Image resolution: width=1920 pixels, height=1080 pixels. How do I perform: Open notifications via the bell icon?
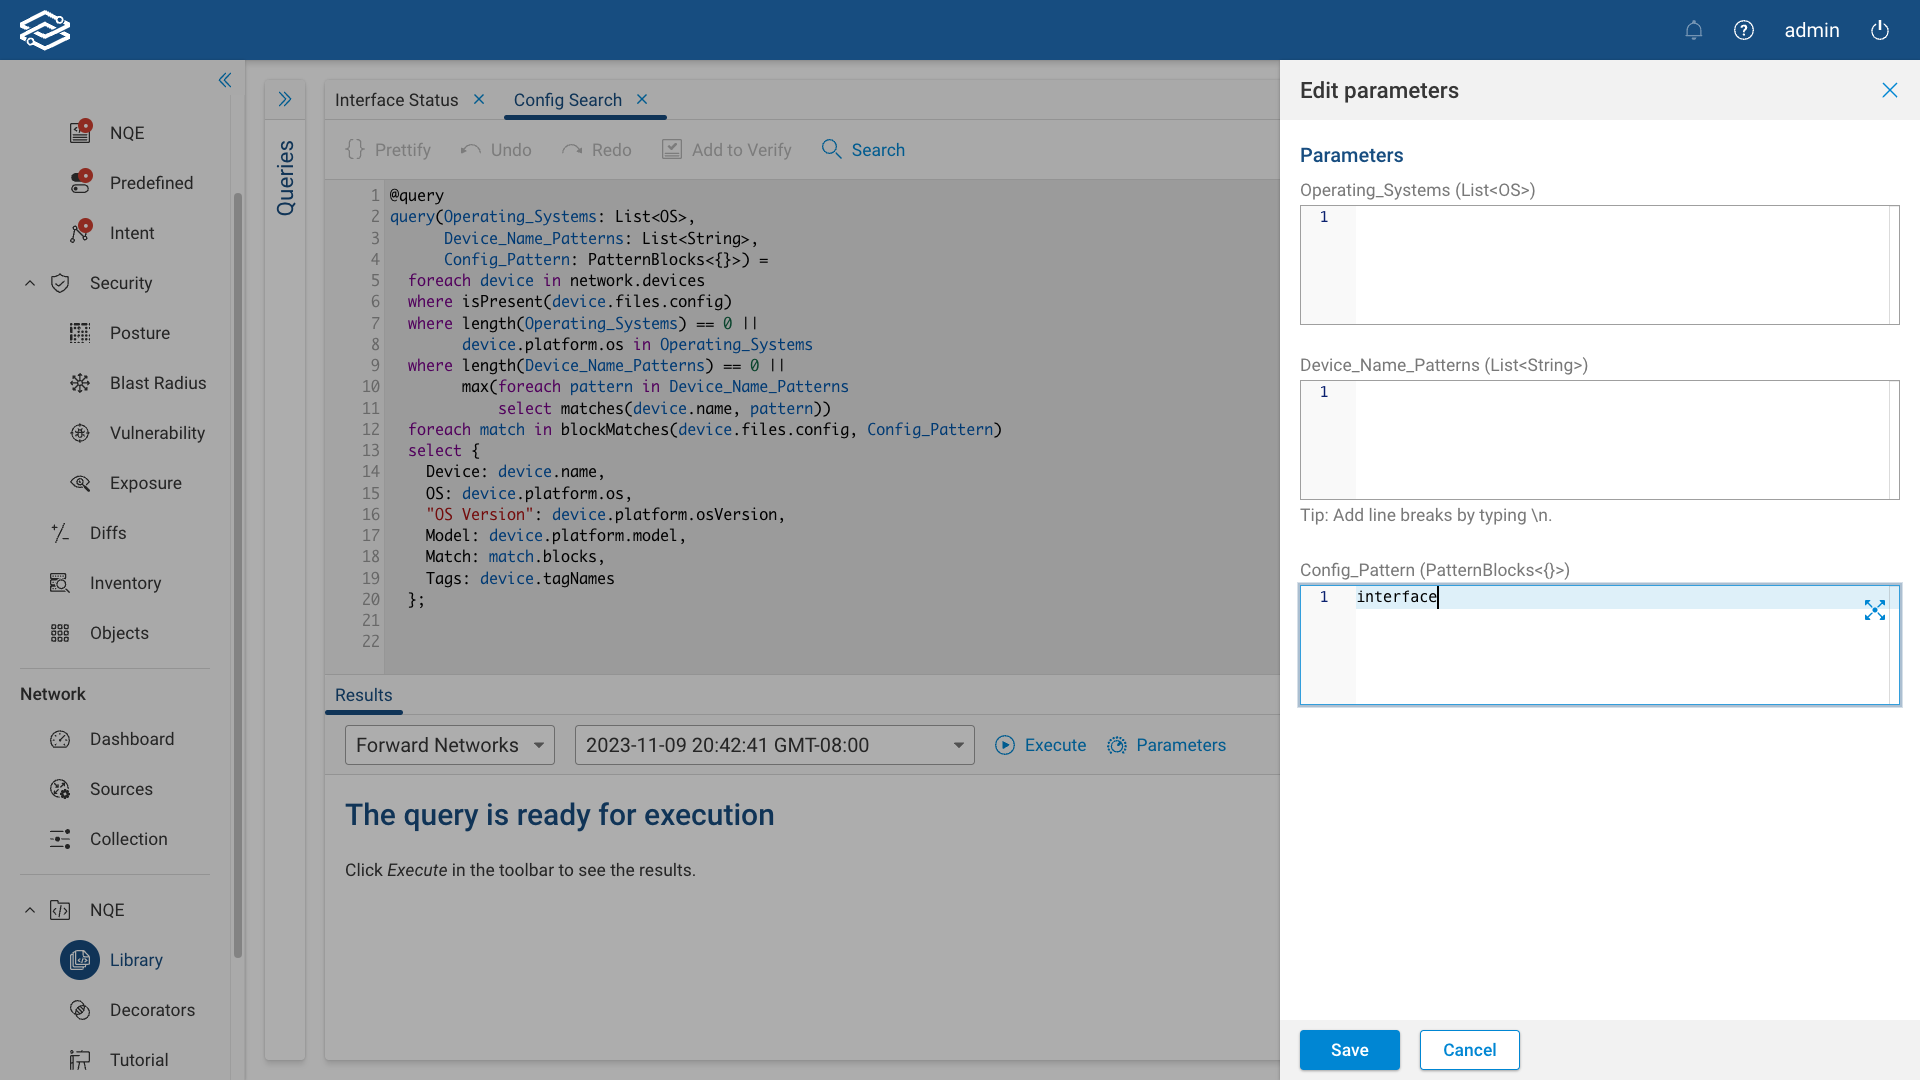pyautogui.click(x=1694, y=30)
